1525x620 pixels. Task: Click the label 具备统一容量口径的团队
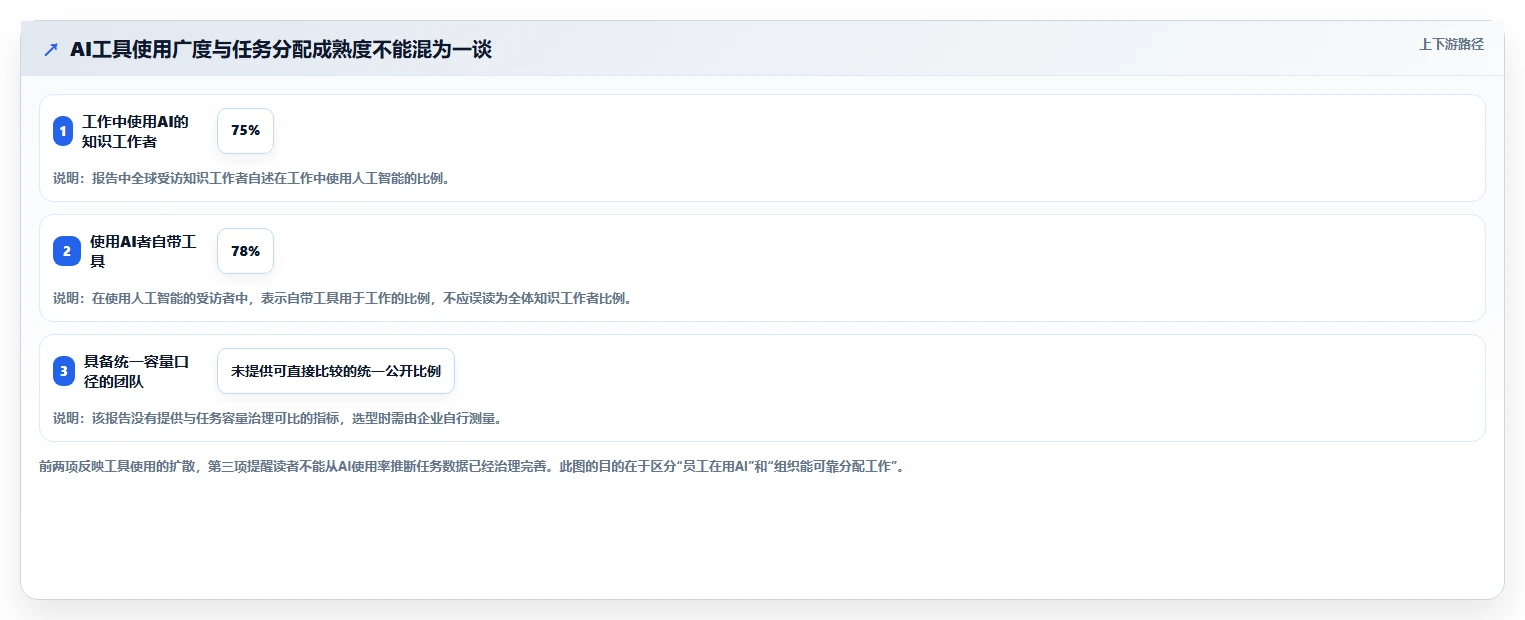click(x=136, y=371)
